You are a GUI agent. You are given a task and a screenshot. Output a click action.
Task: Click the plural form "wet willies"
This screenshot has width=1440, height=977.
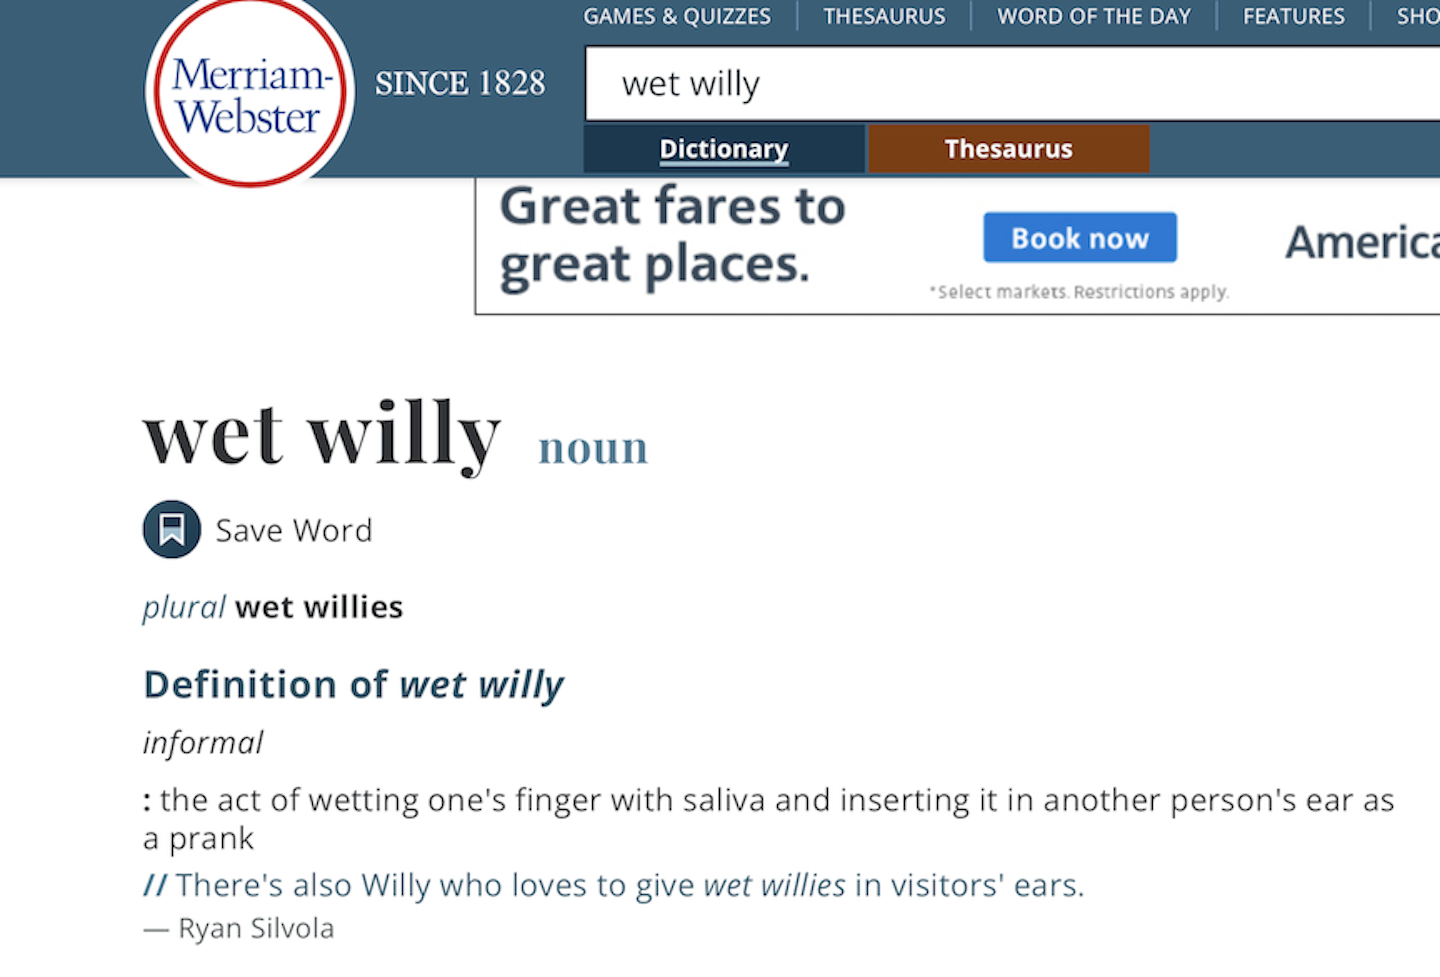[x=319, y=607]
